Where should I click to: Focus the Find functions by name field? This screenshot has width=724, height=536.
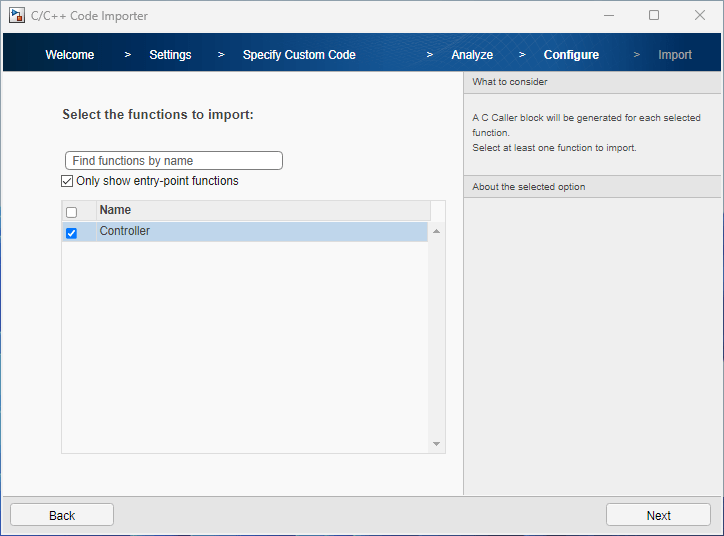click(x=174, y=161)
